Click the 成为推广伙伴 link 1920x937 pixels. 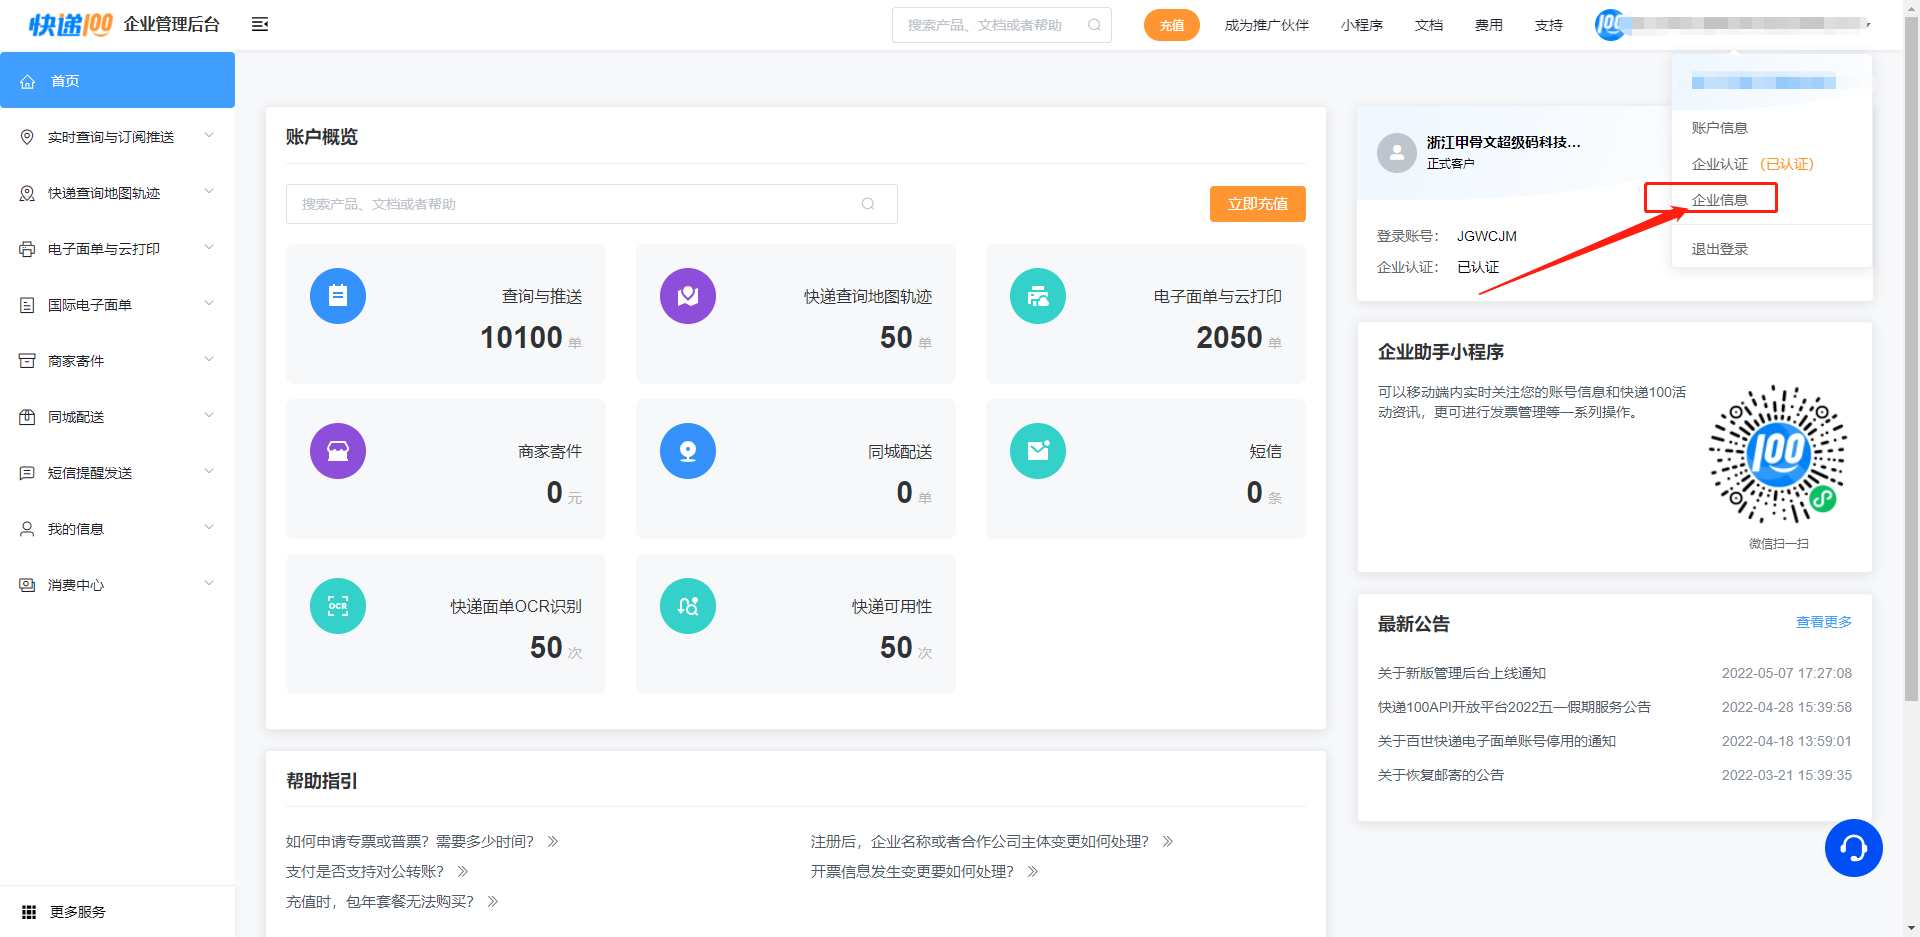coord(1267,25)
